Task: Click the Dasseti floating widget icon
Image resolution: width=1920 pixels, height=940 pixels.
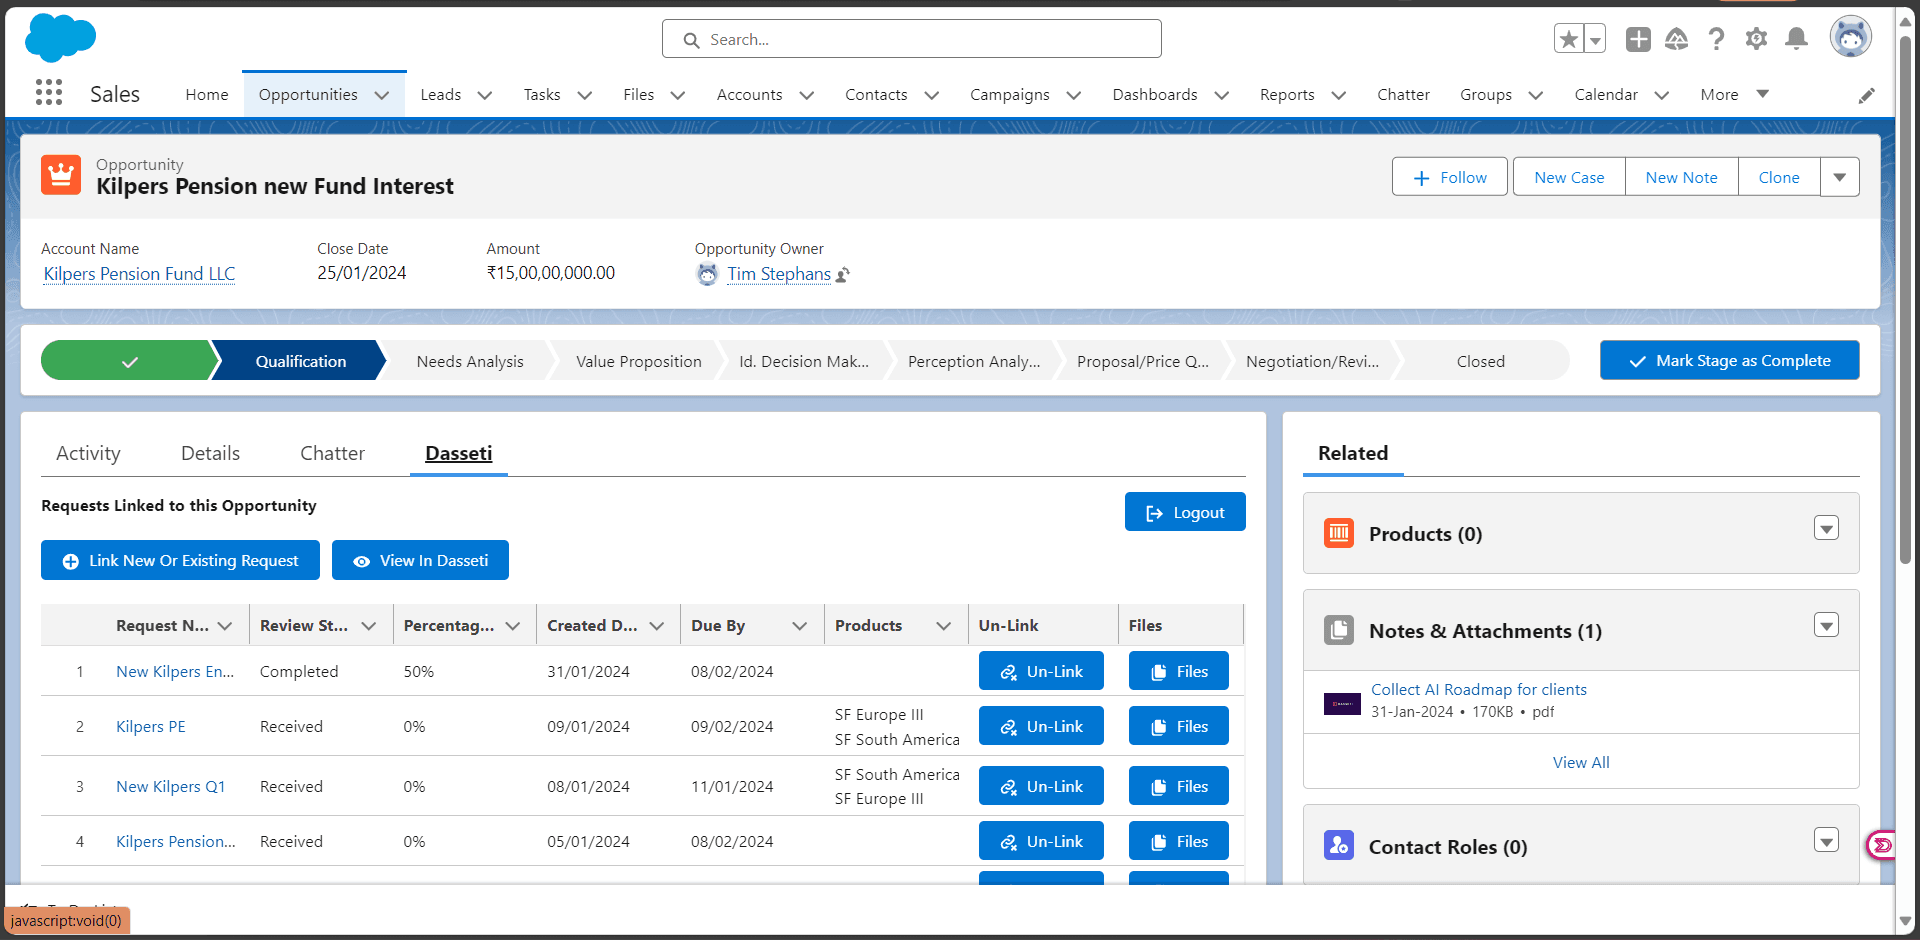Action: pos(1881,845)
